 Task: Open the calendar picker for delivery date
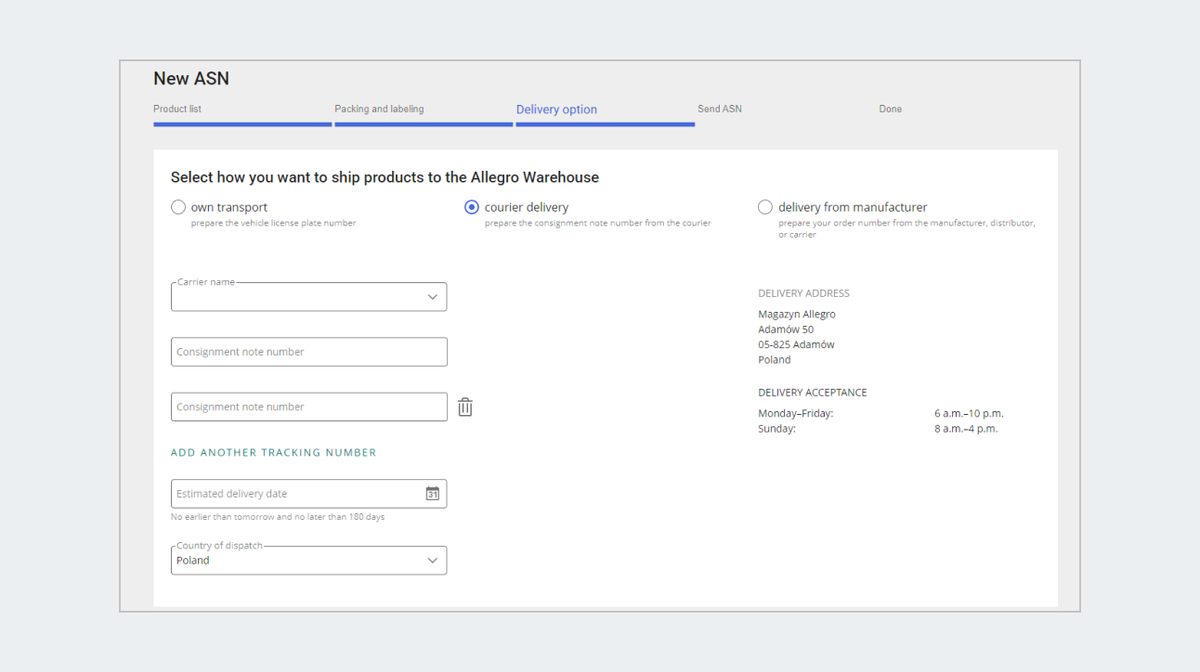coord(432,494)
